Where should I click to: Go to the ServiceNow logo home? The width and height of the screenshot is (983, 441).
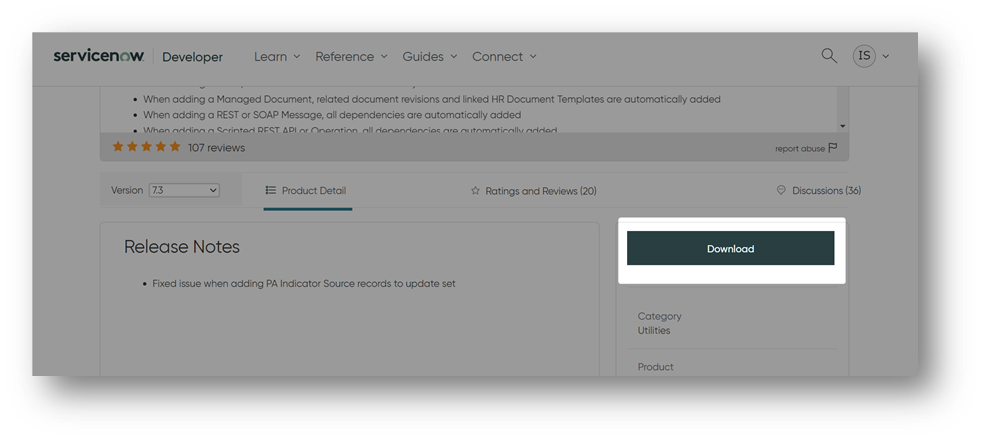pyautogui.click(x=98, y=56)
